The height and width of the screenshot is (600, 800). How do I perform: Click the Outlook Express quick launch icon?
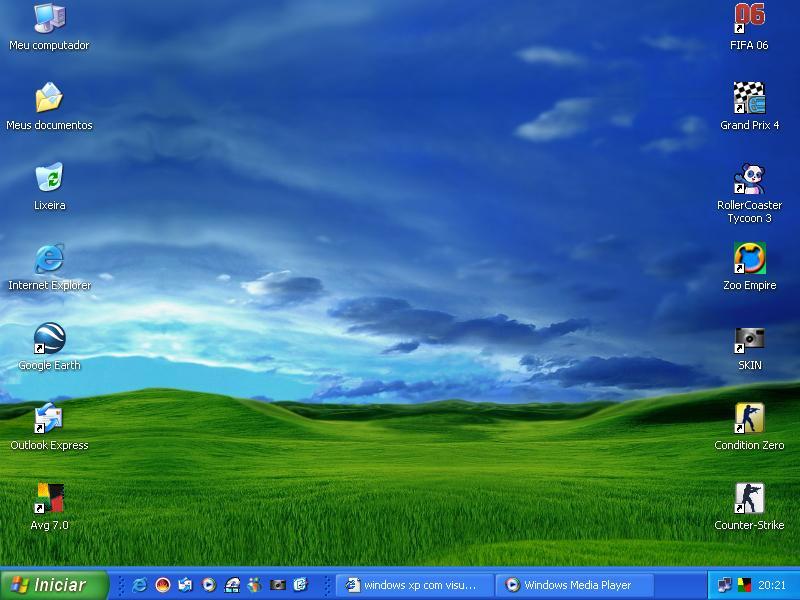click(186, 585)
